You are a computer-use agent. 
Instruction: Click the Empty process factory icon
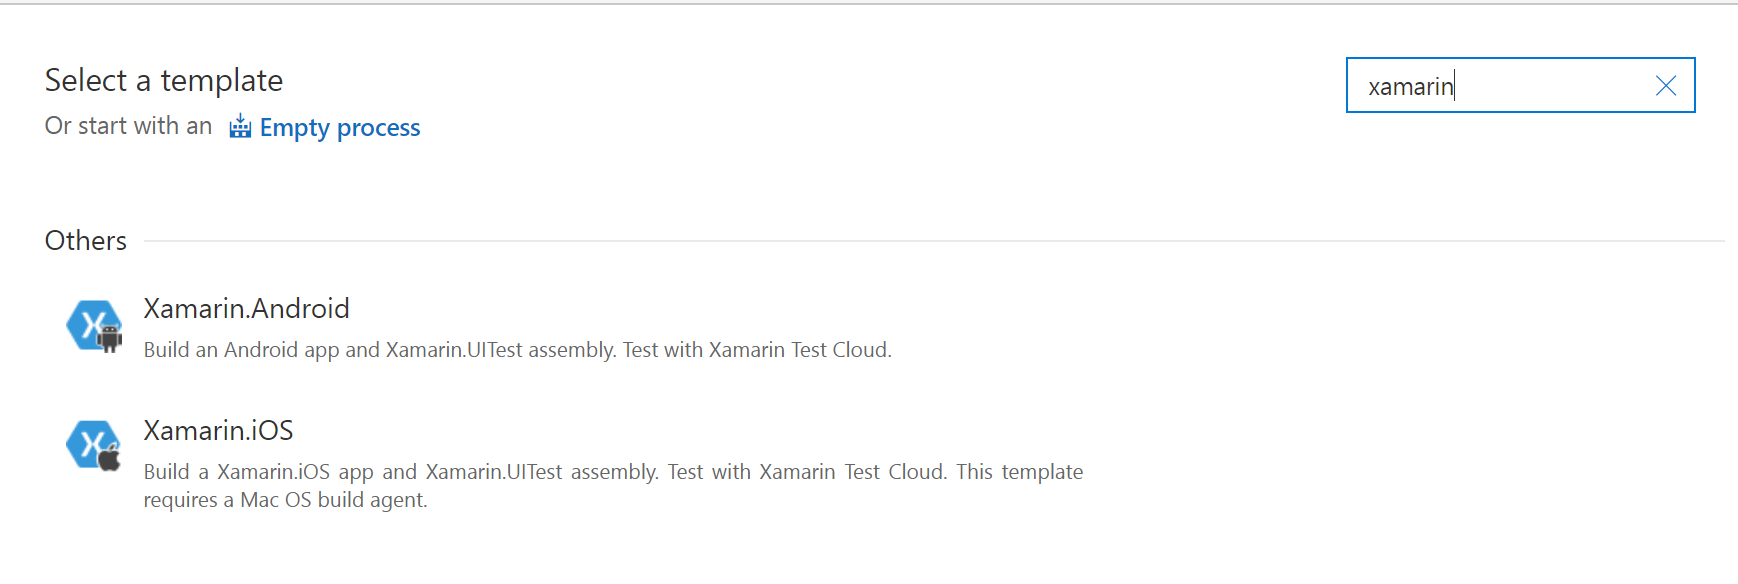[240, 126]
